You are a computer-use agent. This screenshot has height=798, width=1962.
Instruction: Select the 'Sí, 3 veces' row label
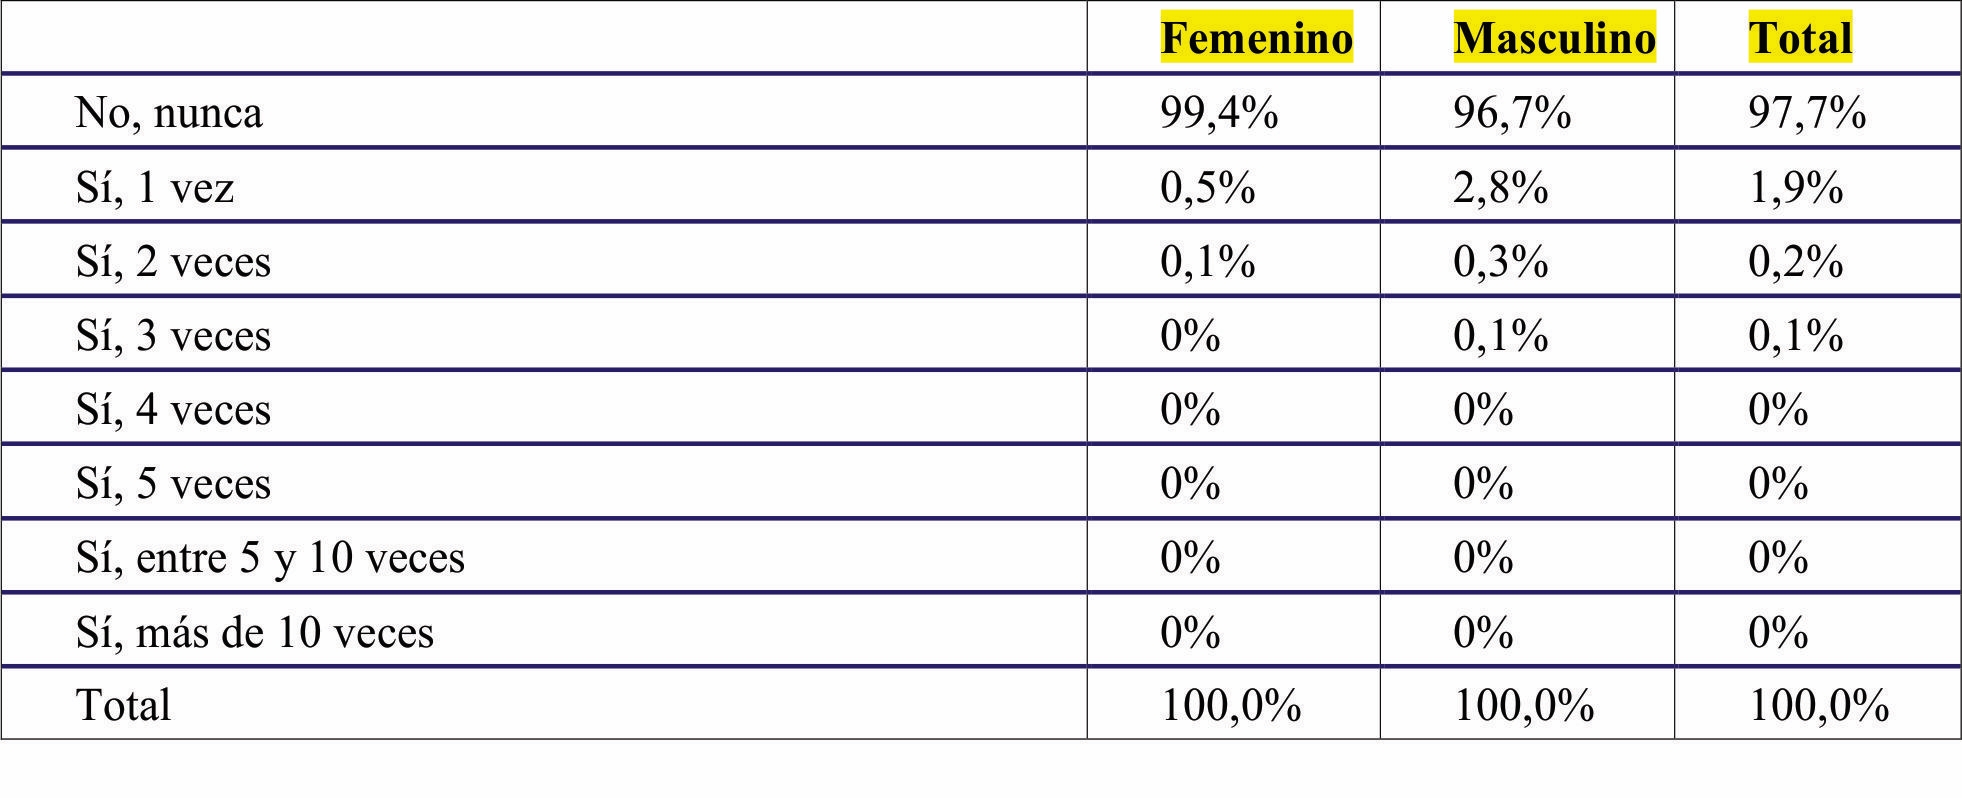point(173,335)
